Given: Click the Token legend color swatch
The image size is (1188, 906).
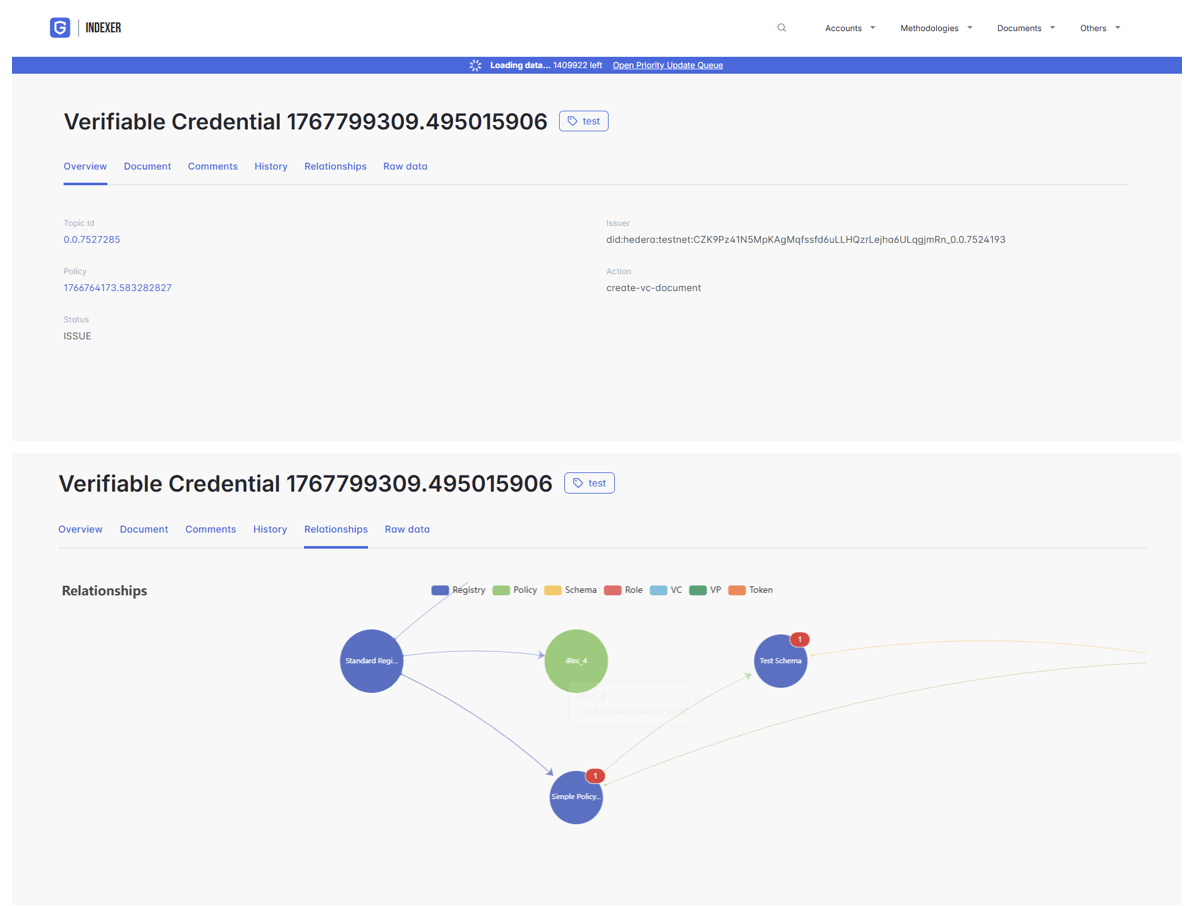Looking at the screenshot, I should 737,590.
